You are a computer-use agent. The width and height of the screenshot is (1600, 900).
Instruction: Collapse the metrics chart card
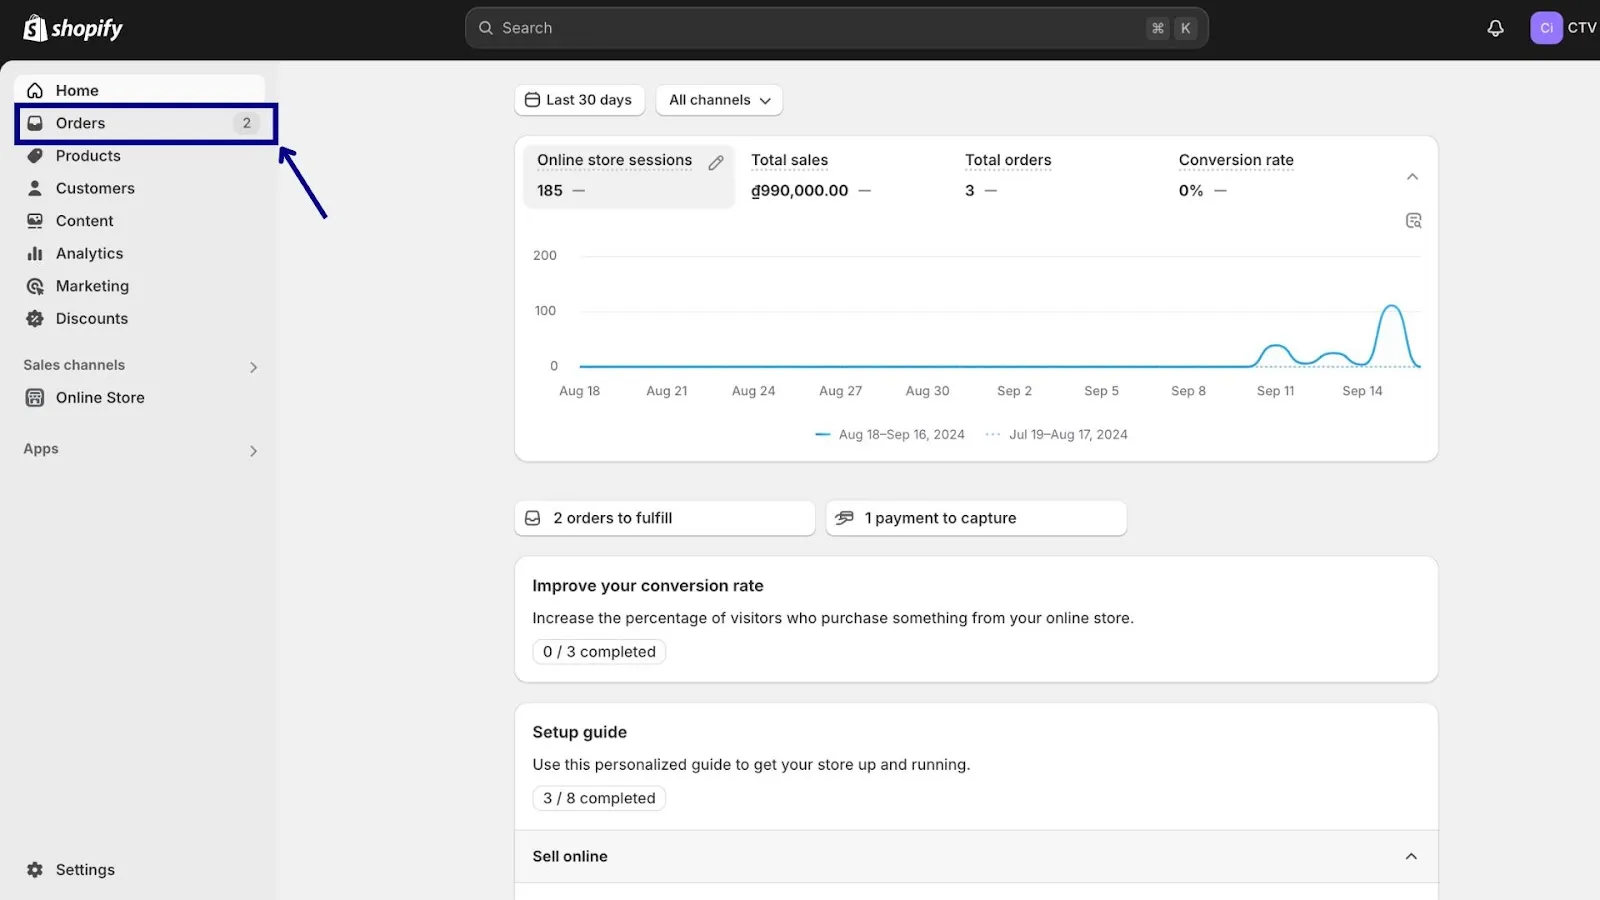(1412, 177)
